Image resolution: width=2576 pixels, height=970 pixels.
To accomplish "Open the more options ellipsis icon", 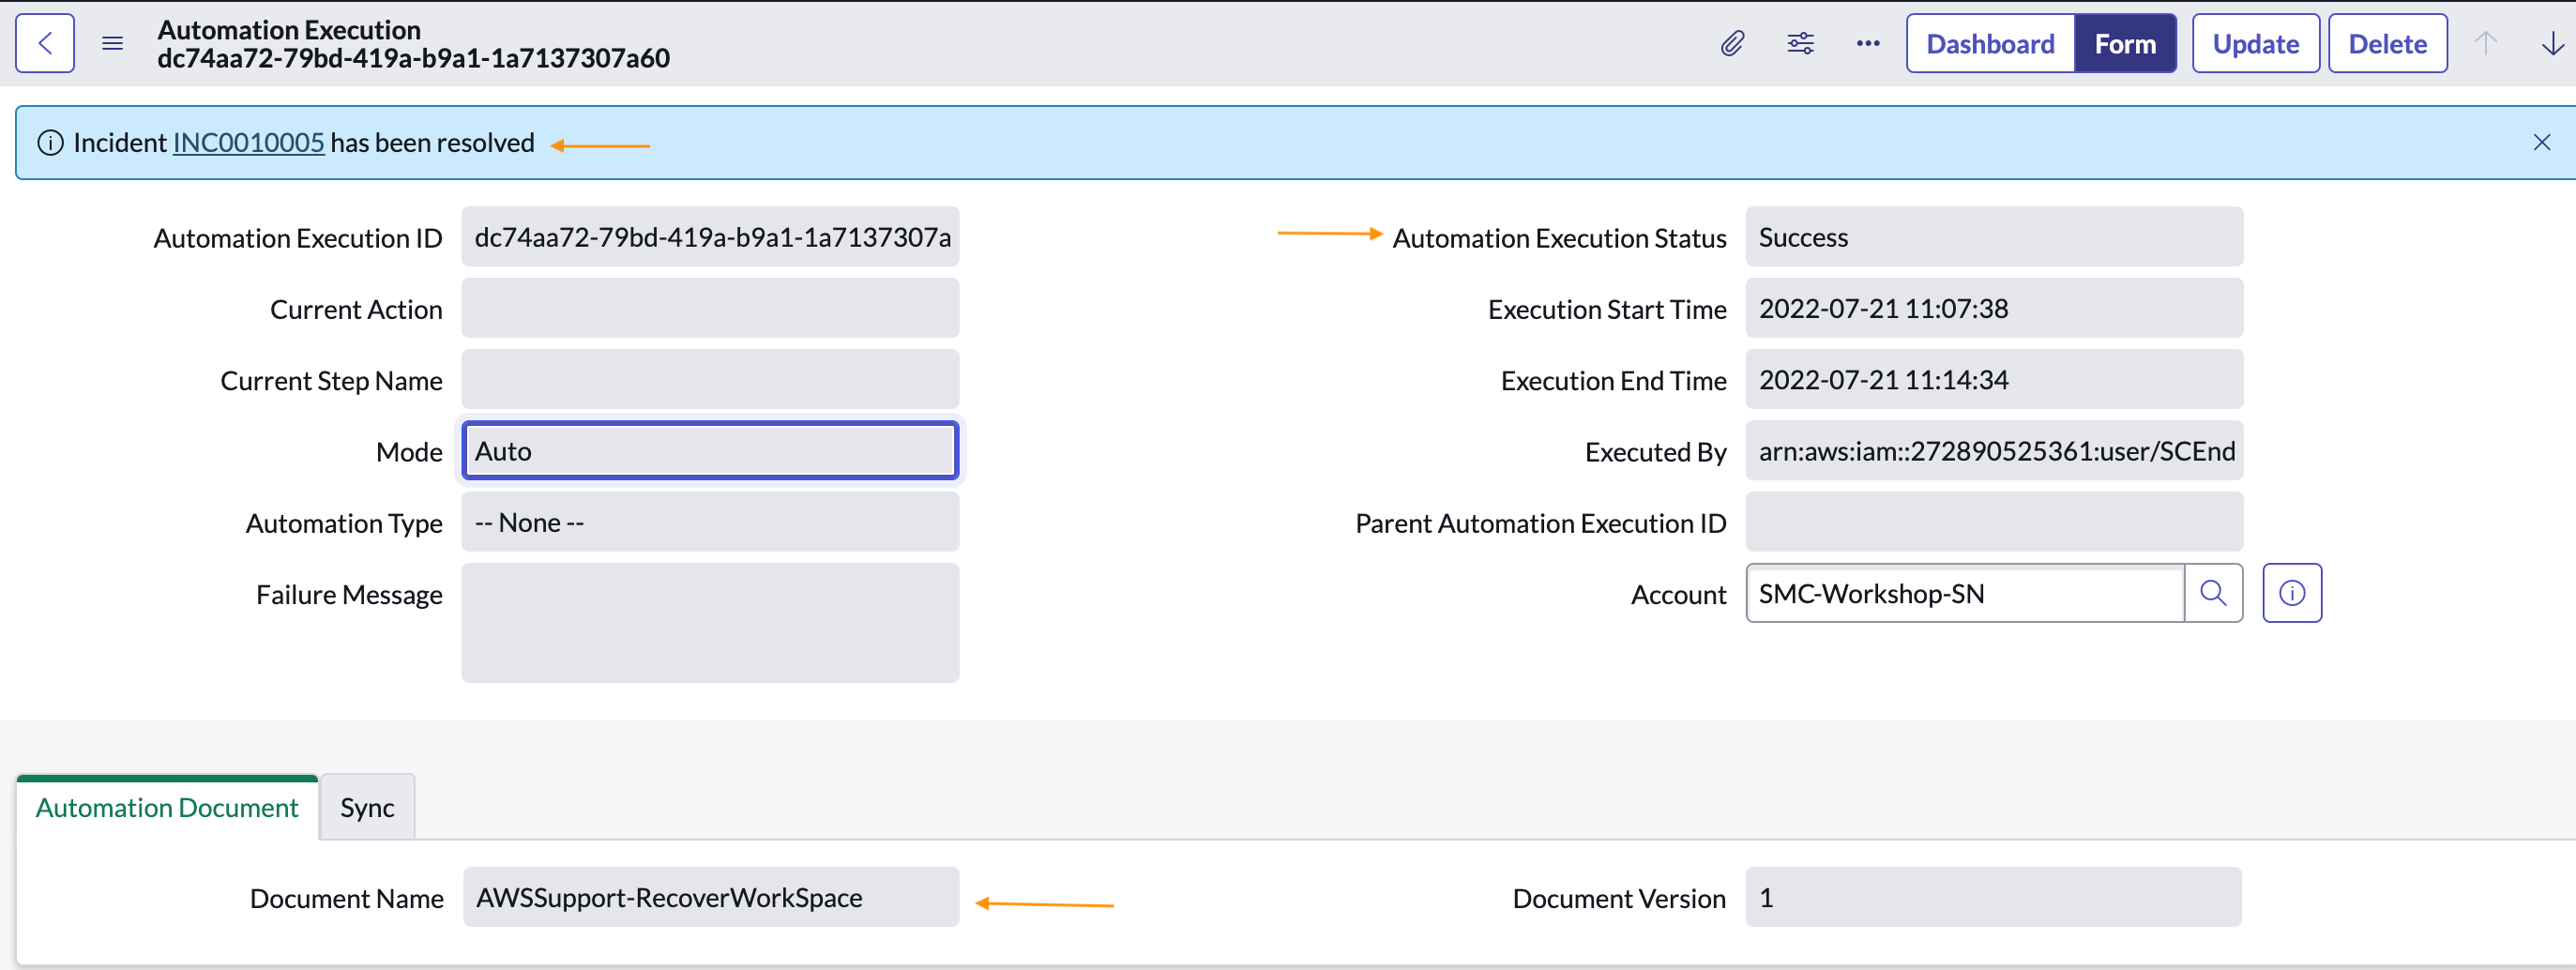I will 1867,43.
